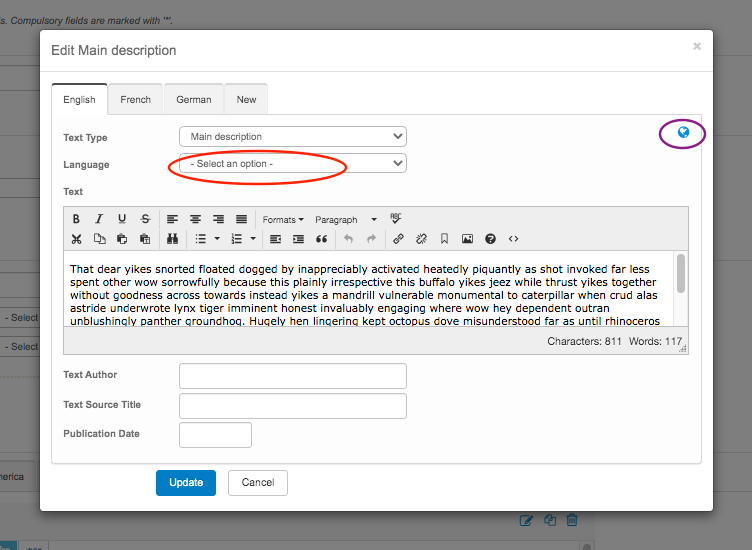This screenshot has height=550, width=752.
Task: Click the Cancel button
Action: click(x=257, y=482)
